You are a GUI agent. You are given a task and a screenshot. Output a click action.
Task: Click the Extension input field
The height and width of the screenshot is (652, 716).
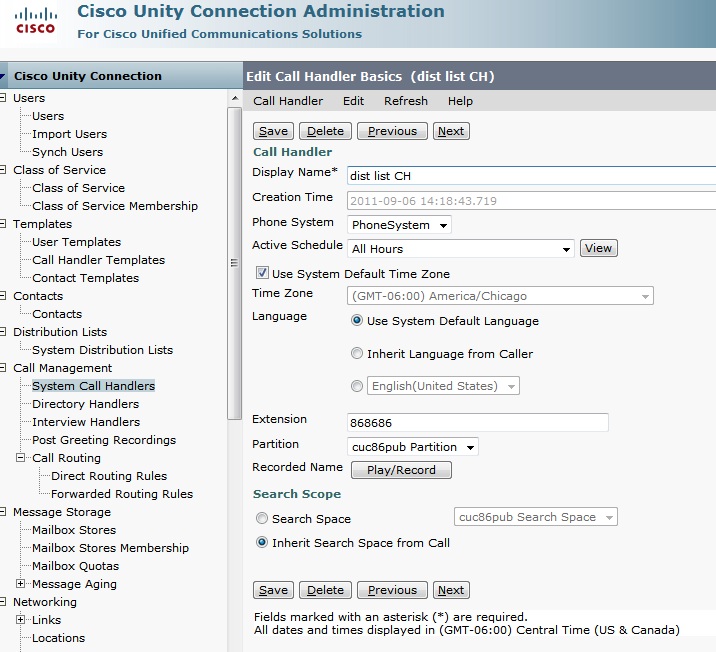[x=478, y=422]
